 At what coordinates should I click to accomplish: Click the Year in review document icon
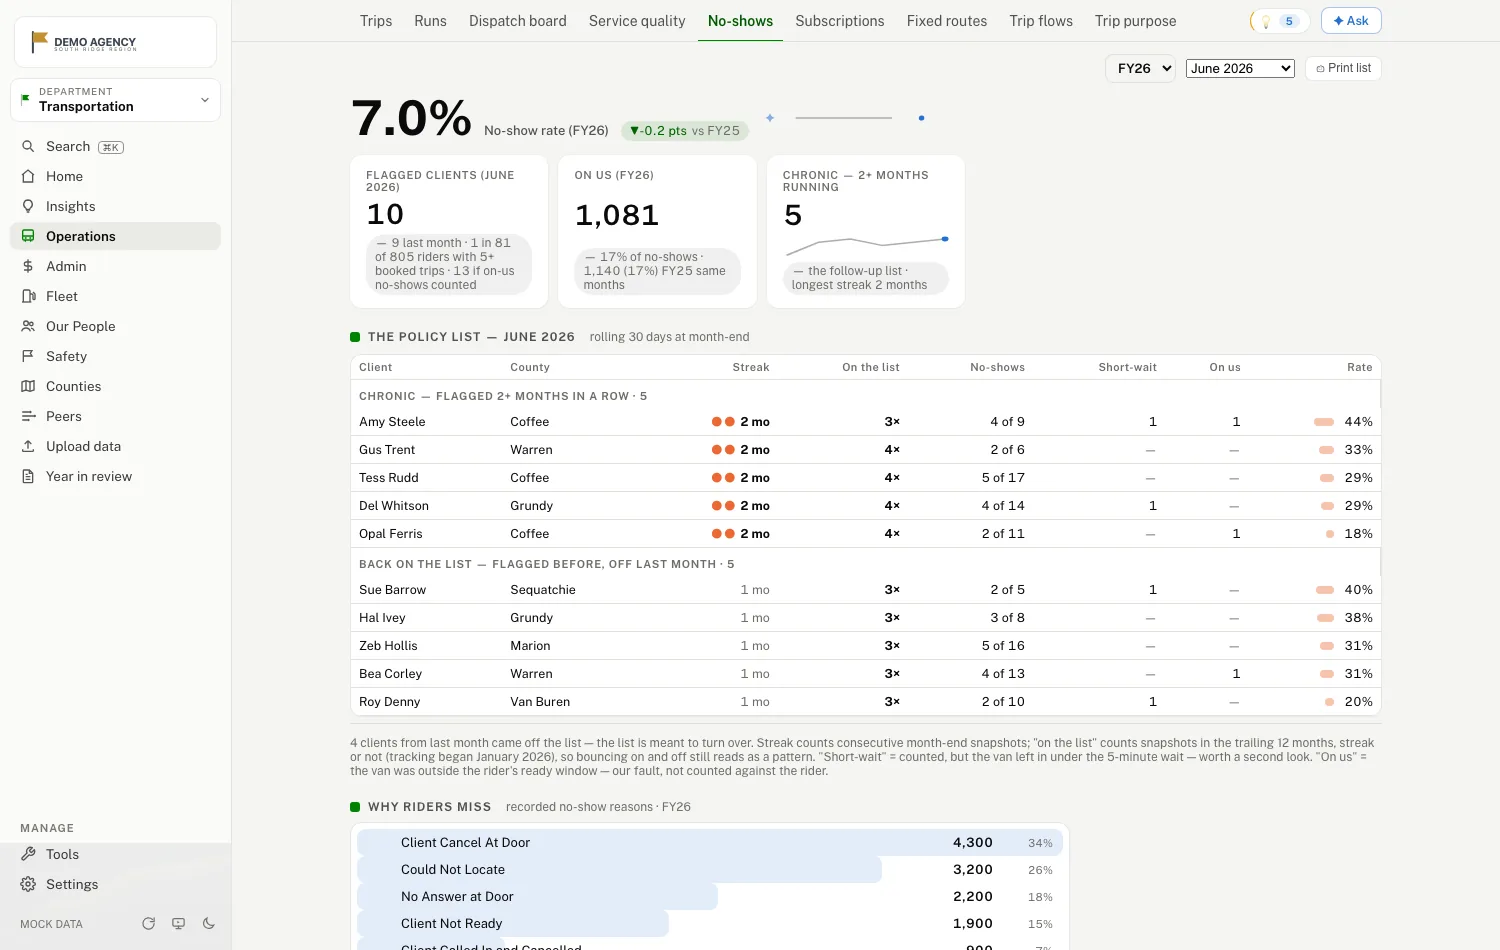[28, 476]
